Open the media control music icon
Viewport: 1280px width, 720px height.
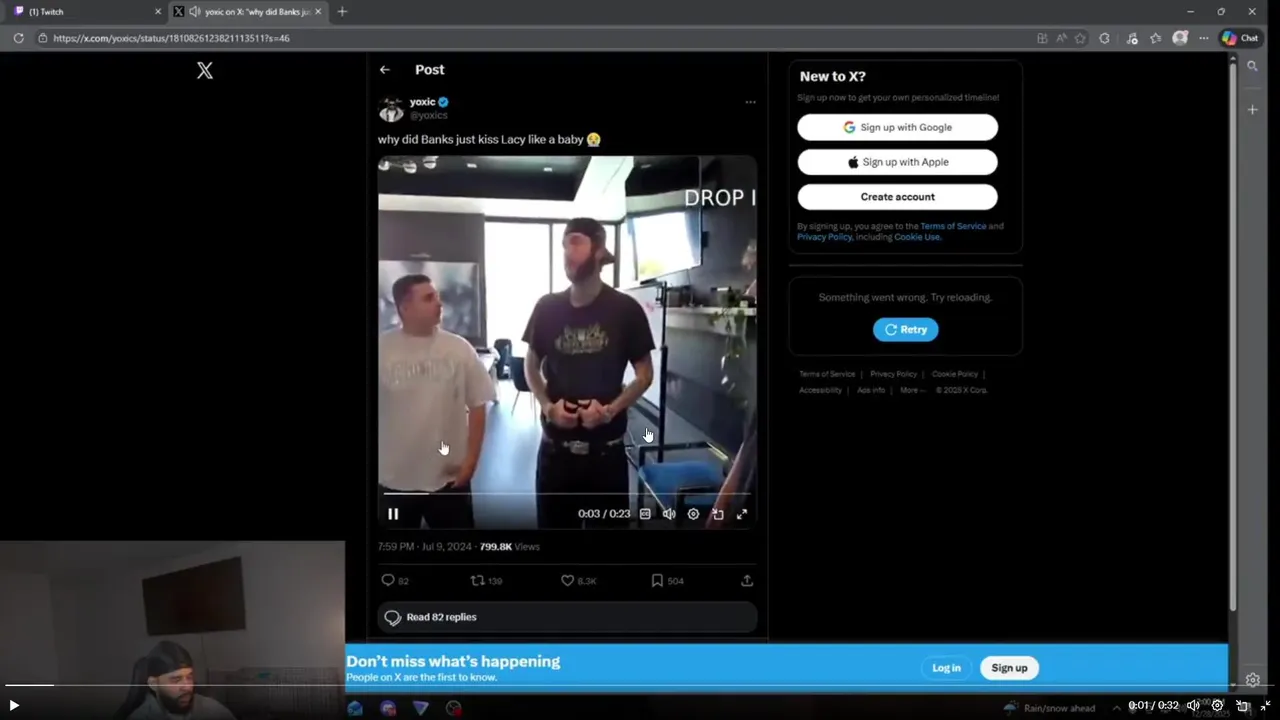[x=1132, y=38]
